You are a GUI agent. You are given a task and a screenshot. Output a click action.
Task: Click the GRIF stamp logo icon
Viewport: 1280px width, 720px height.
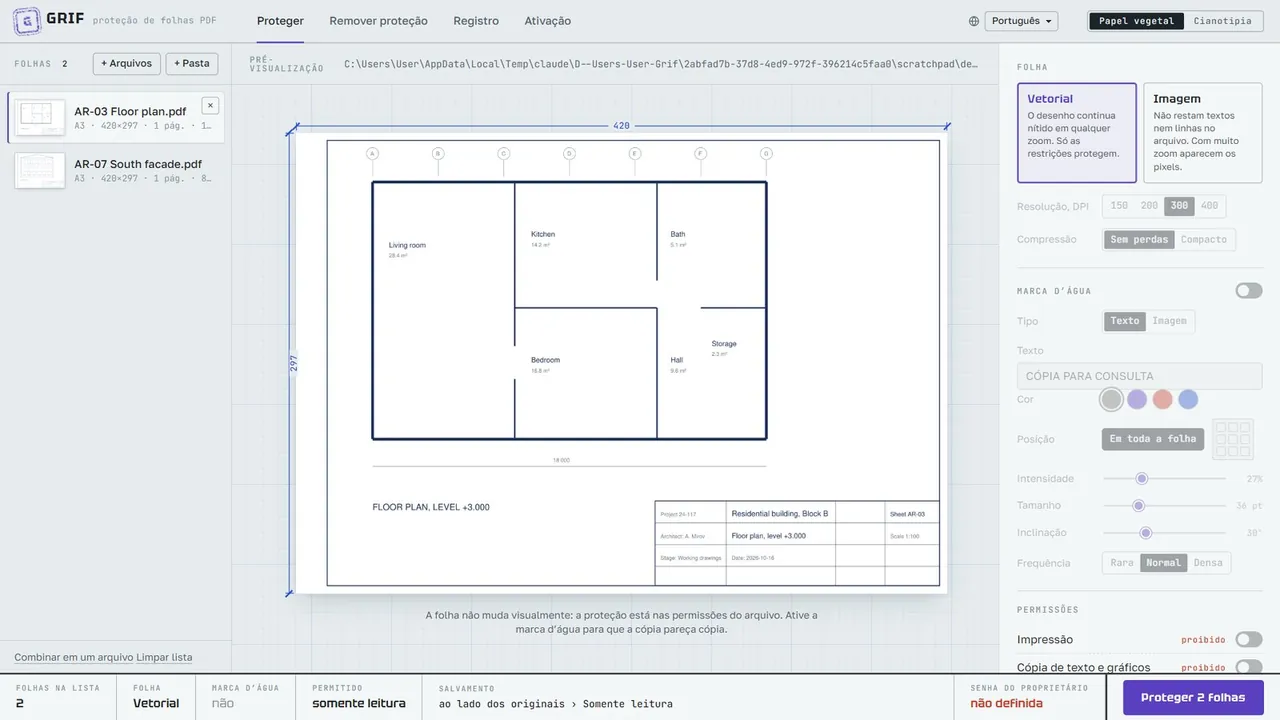click(27, 20)
